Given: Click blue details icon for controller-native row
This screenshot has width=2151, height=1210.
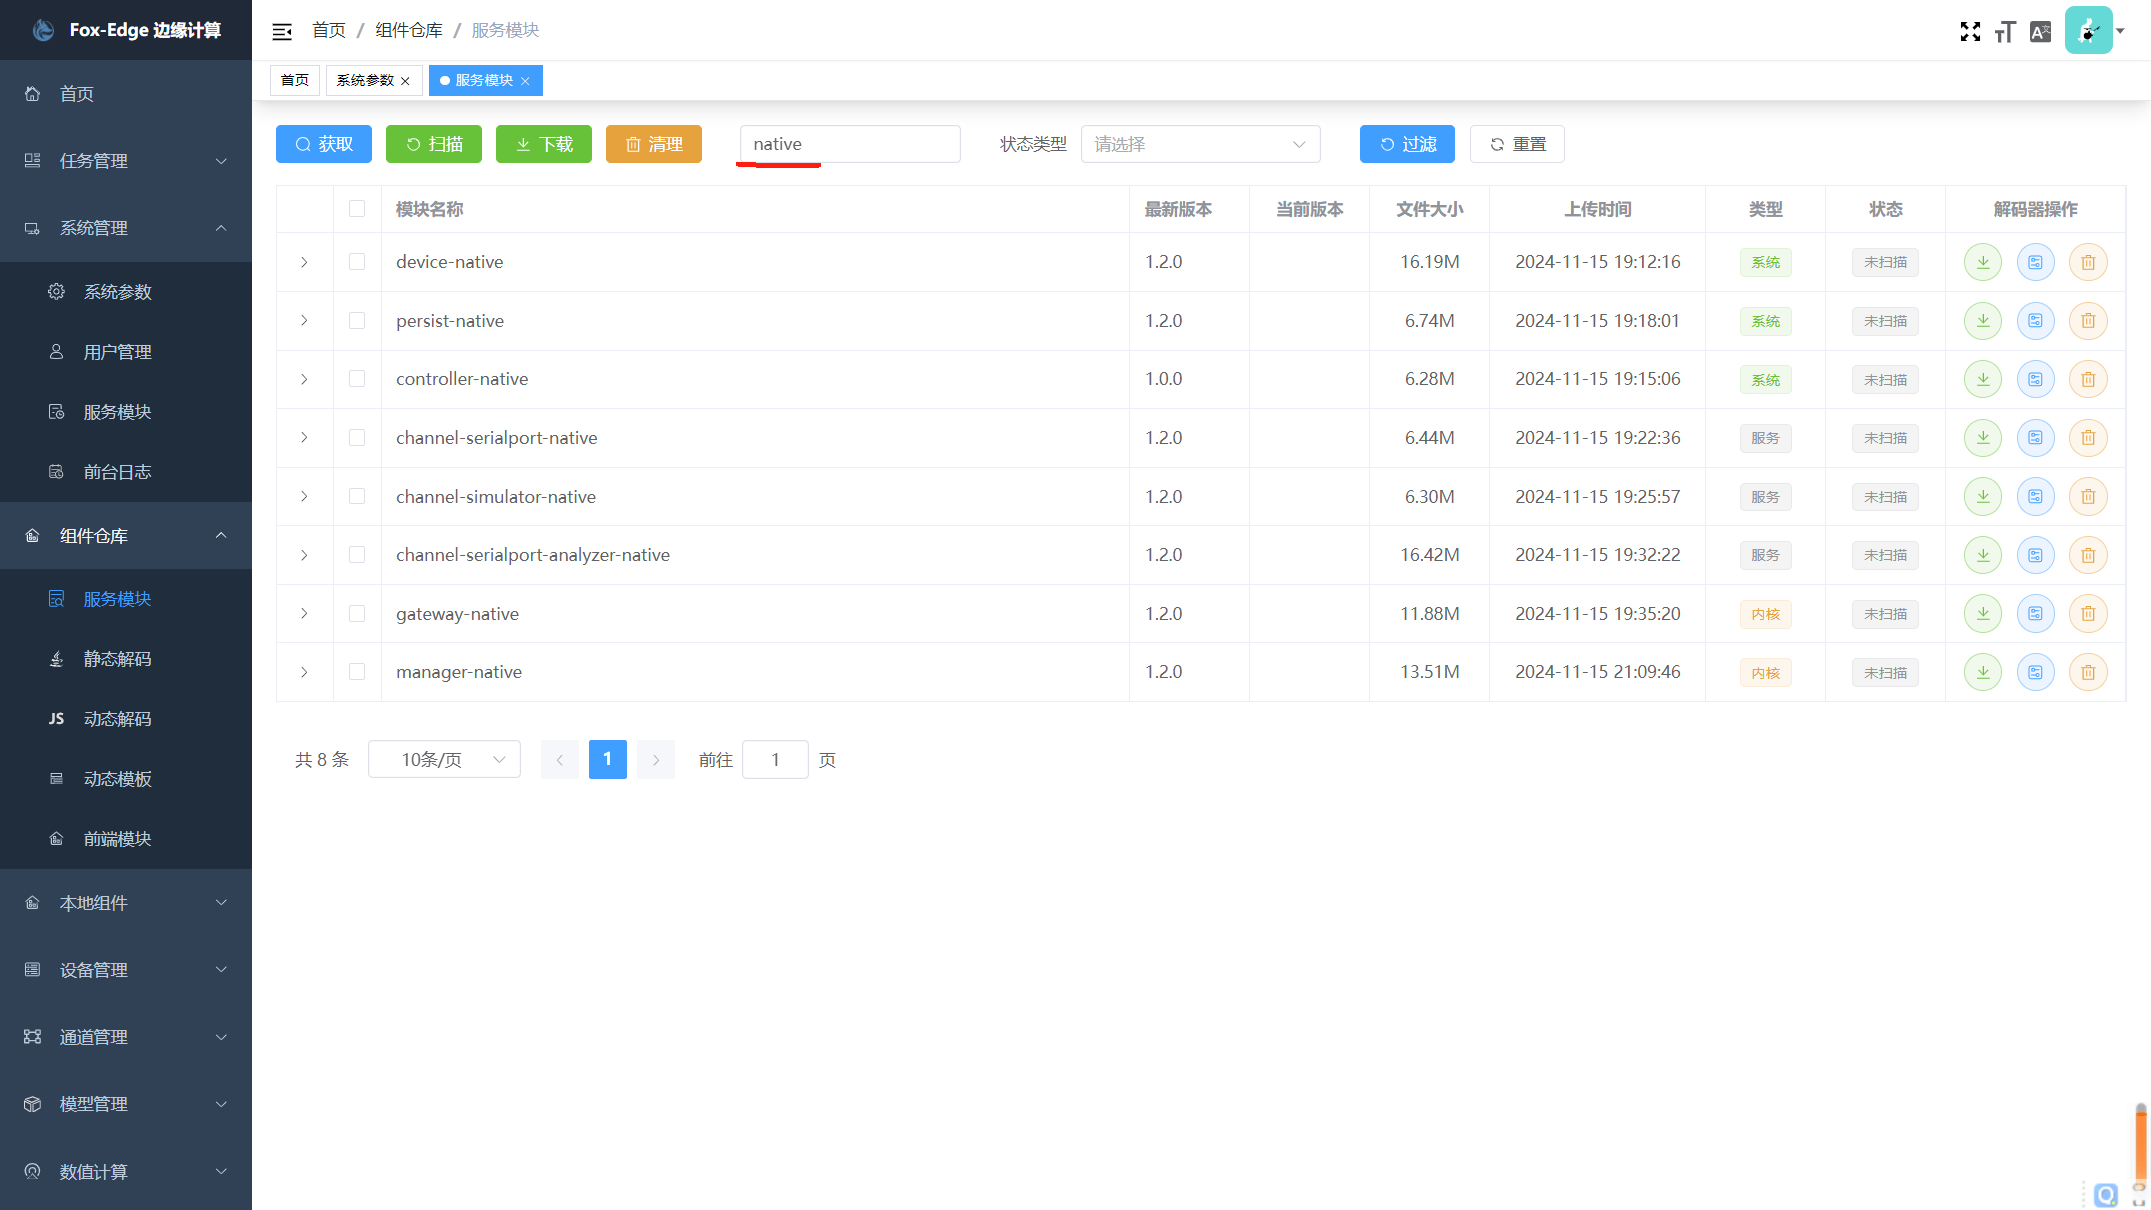Looking at the screenshot, I should (2035, 379).
